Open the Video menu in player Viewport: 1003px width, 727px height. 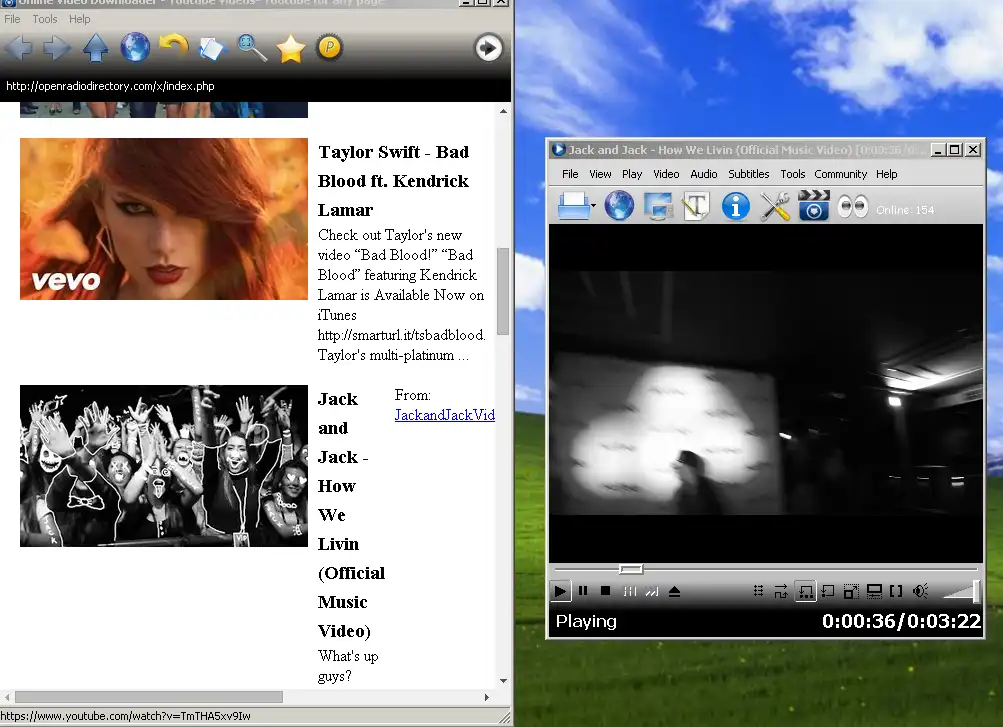click(666, 174)
